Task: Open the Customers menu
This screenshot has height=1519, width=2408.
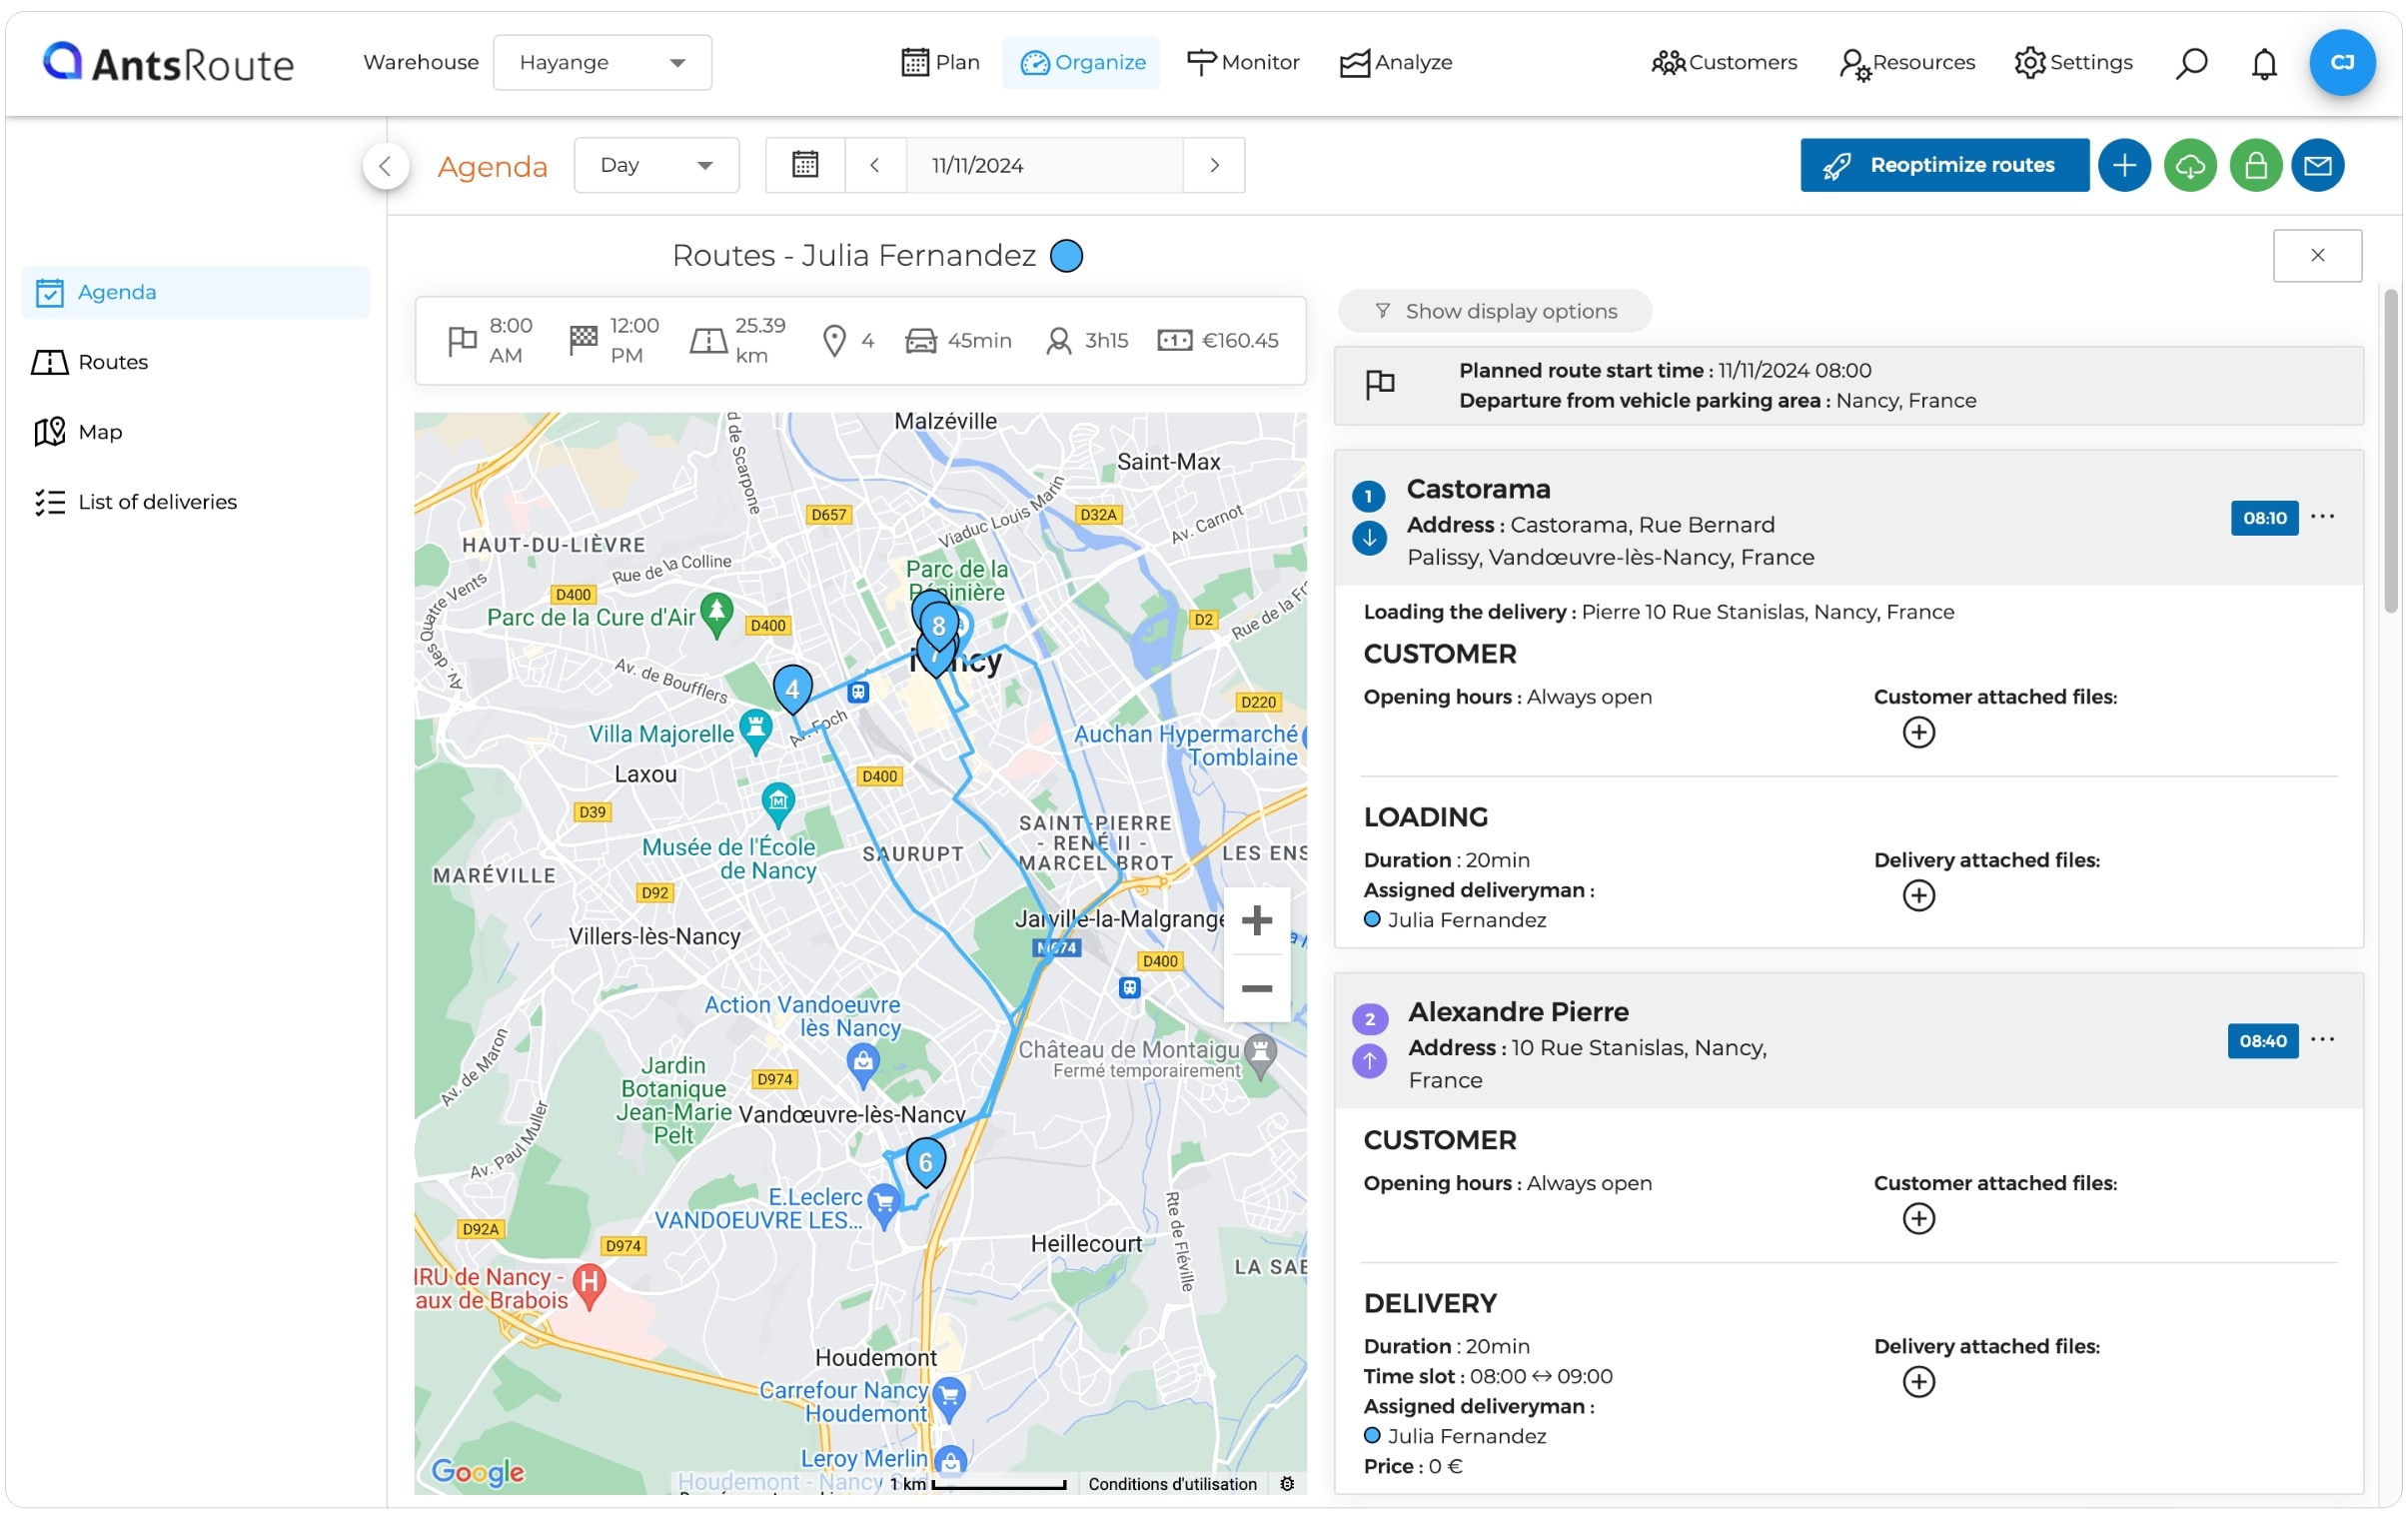Action: click(1724, 62)
